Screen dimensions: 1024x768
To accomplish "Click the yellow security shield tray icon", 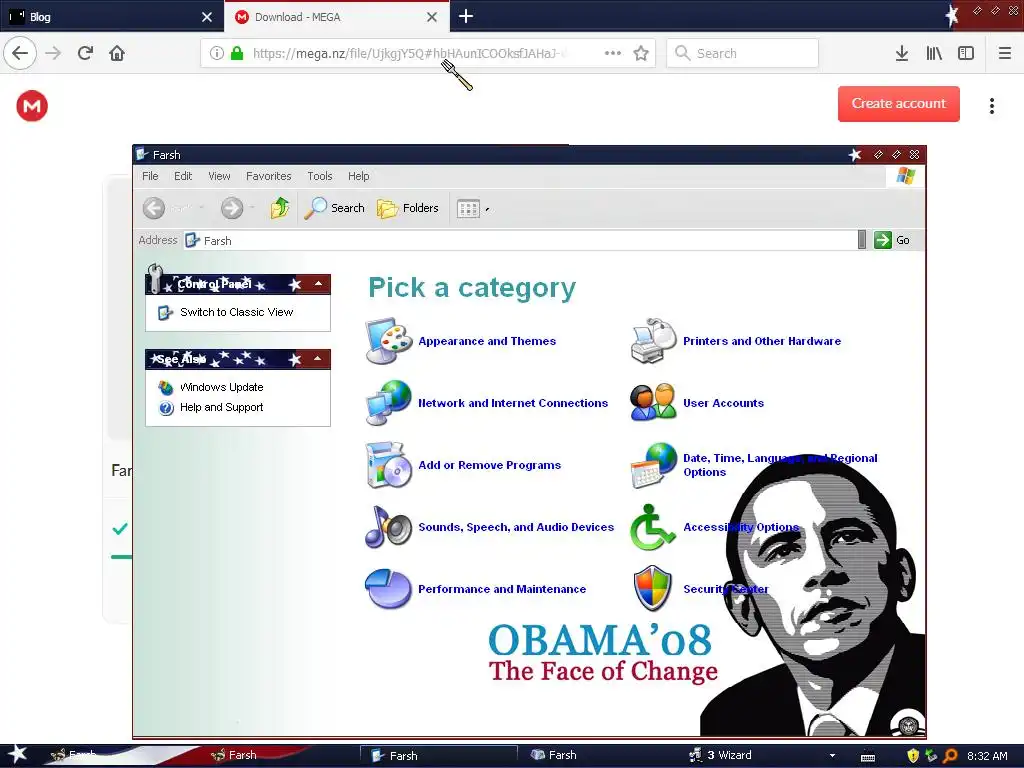I will 913,756.
